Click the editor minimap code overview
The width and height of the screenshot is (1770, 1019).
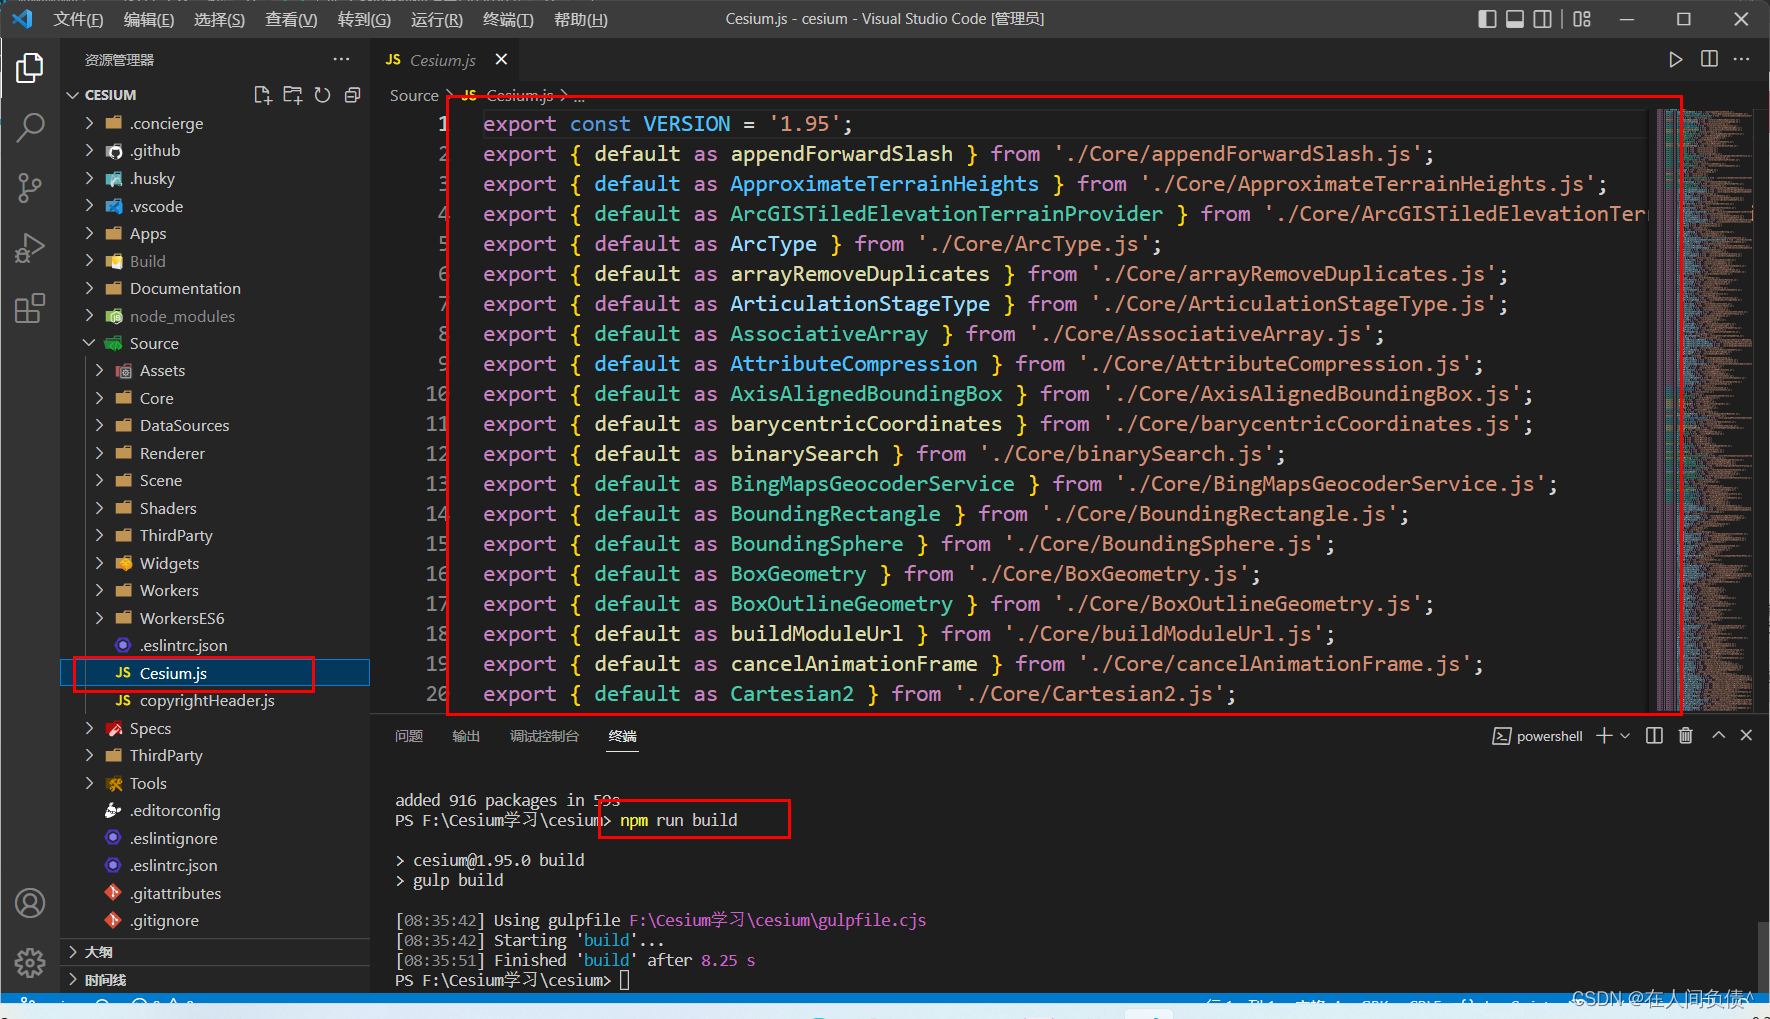[1705, 410]
